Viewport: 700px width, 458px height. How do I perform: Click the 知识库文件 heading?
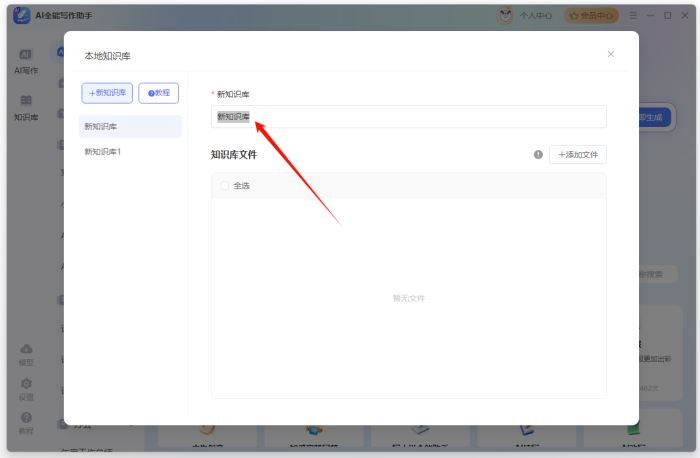point(234,154)
